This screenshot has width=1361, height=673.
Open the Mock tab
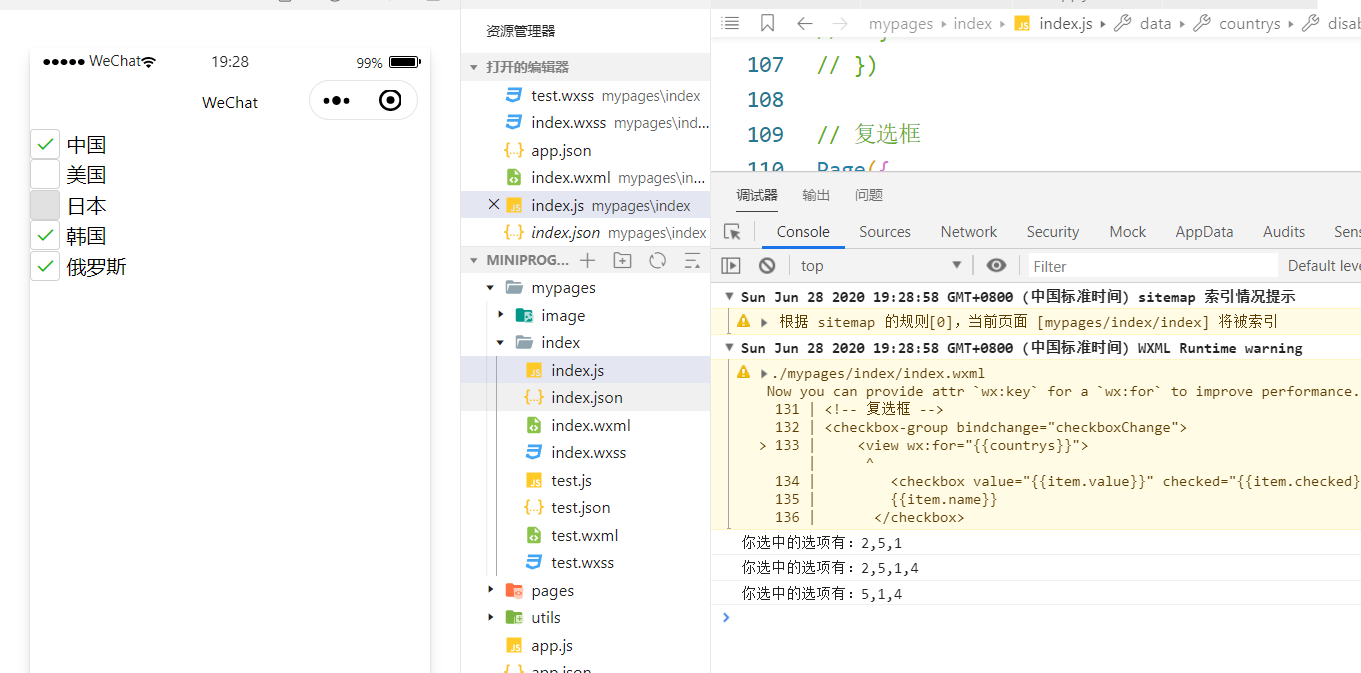point(1128,232)
